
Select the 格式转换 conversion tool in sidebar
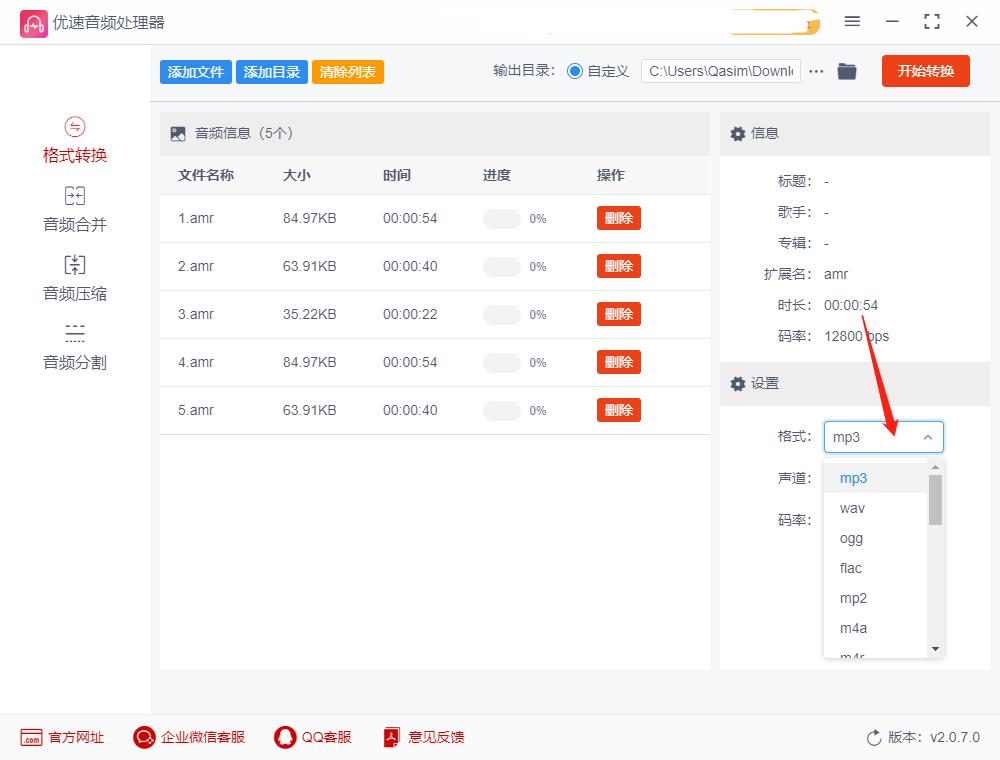click(74, 140)
